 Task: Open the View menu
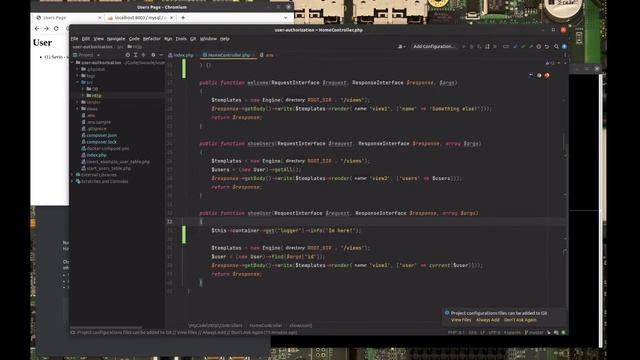(x=98, y=39)
